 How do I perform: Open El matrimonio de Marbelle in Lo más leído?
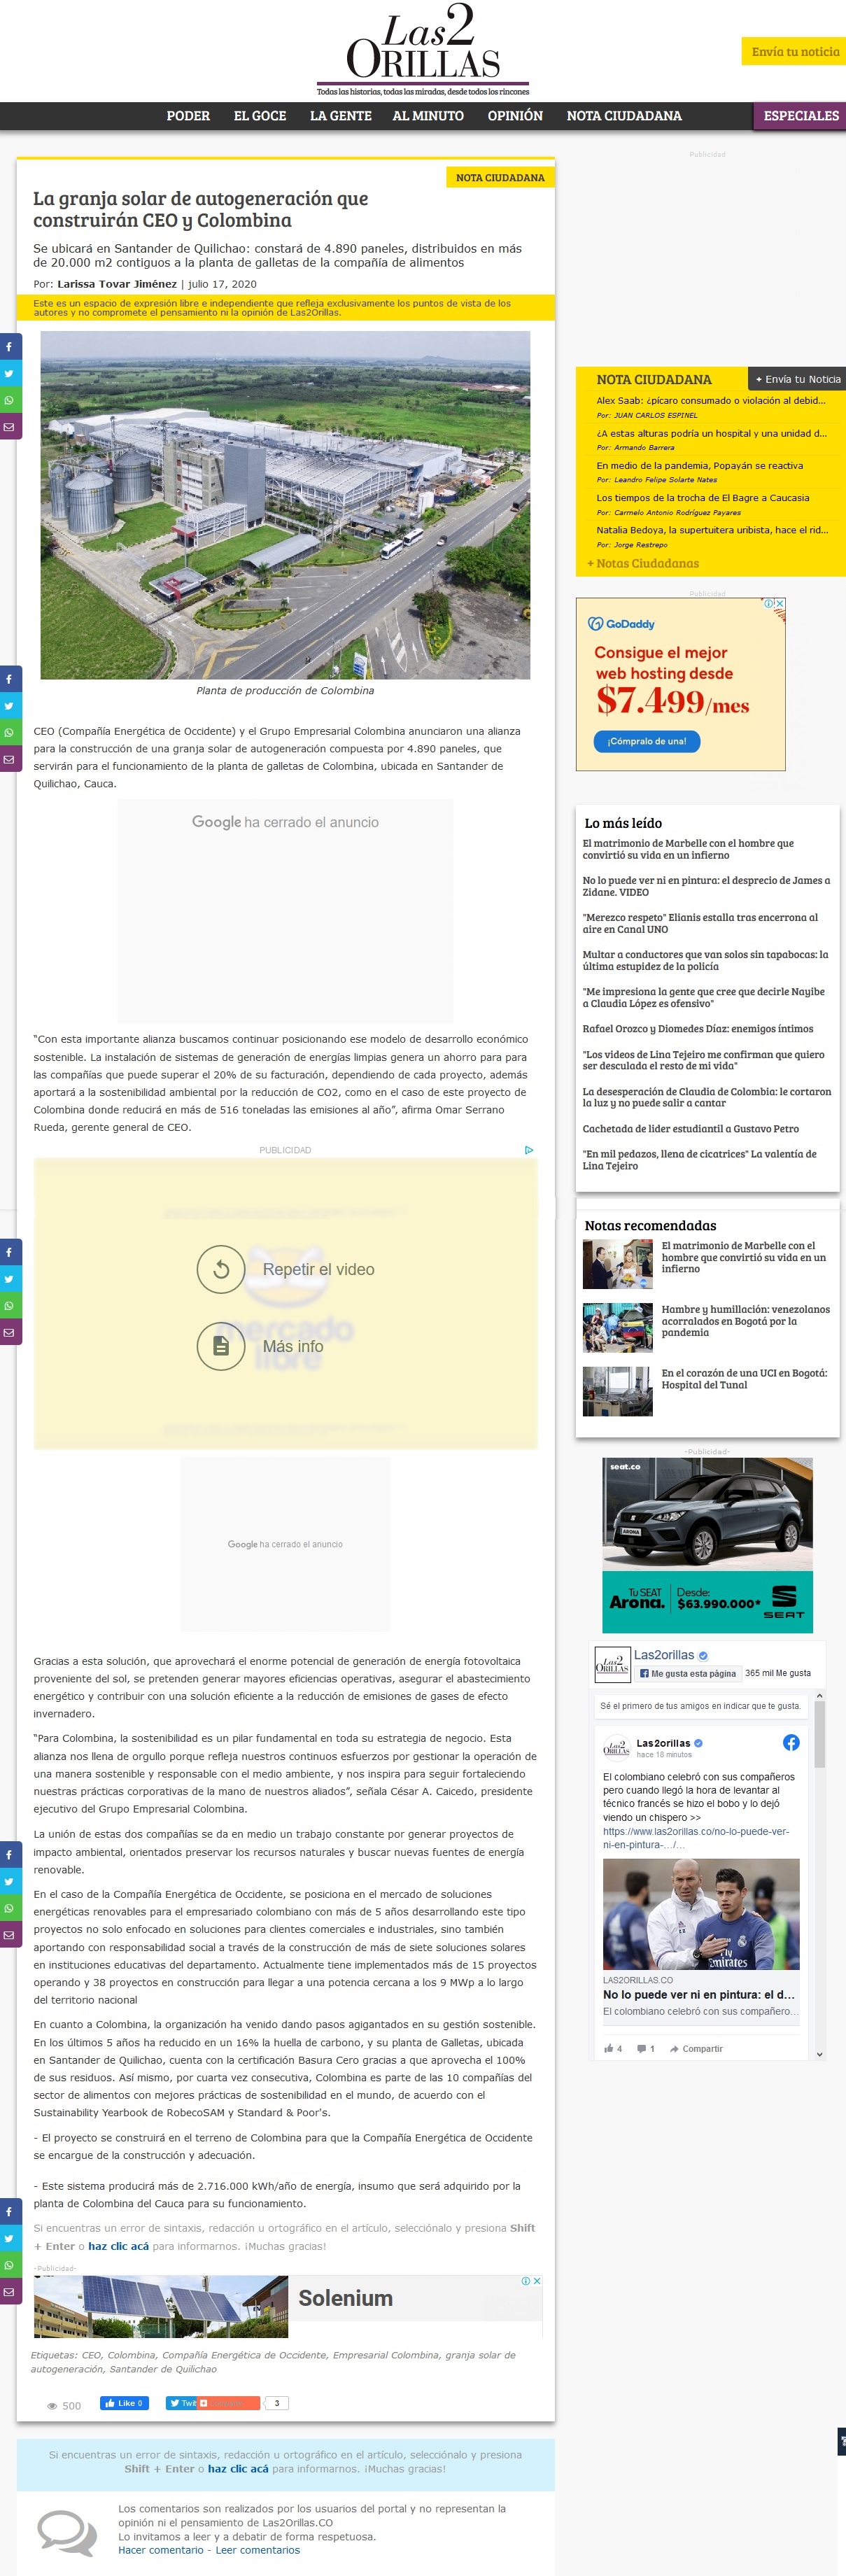[688, 849]
